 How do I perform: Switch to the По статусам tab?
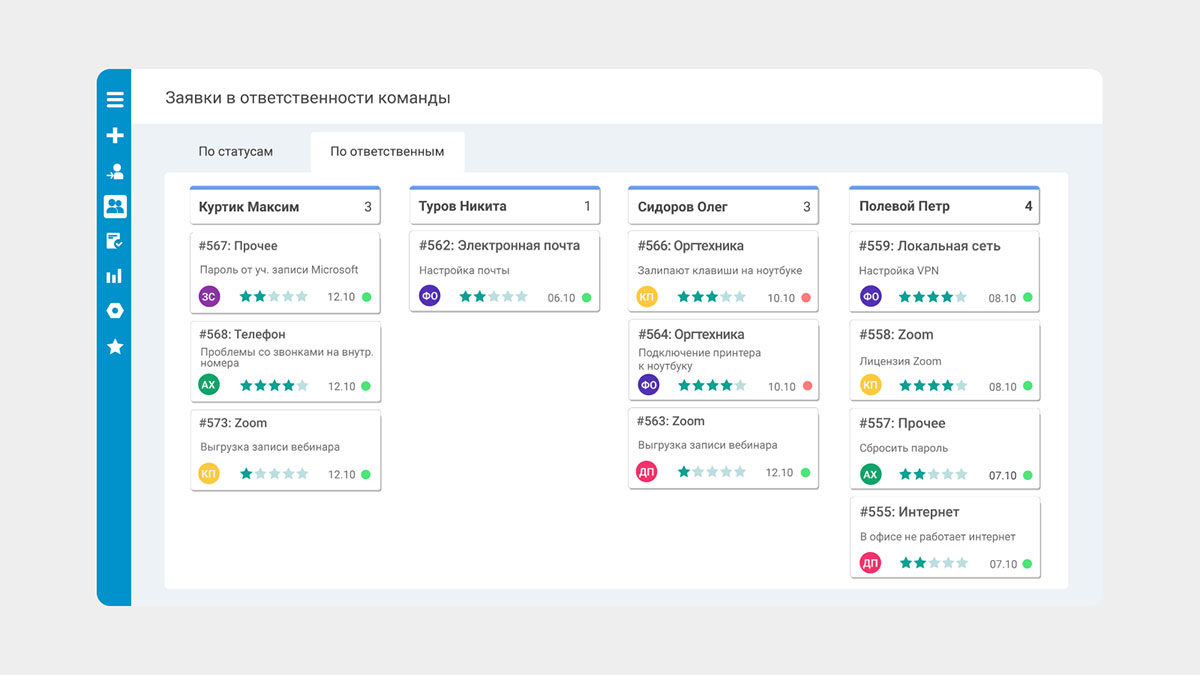(235, 152)
